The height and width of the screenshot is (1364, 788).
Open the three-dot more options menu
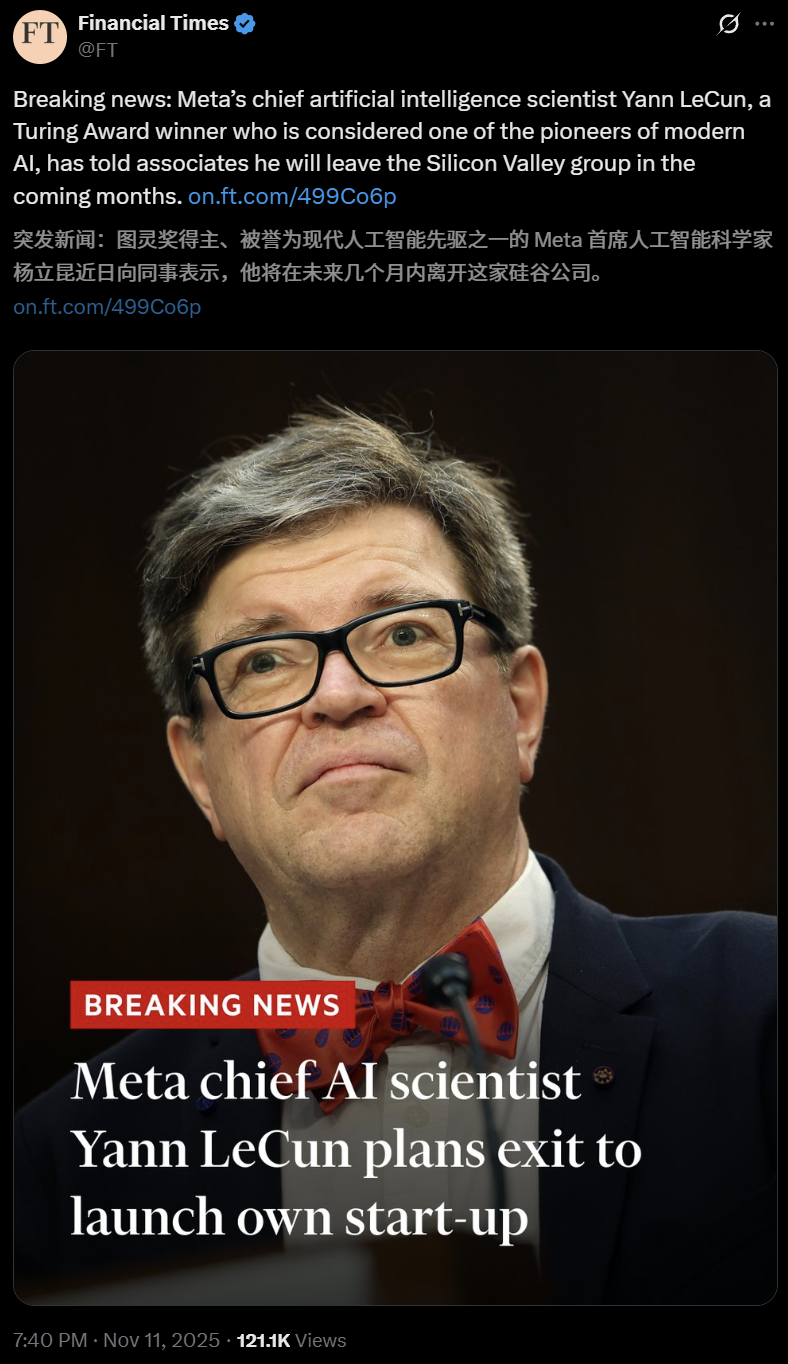(x=763, y=24)
